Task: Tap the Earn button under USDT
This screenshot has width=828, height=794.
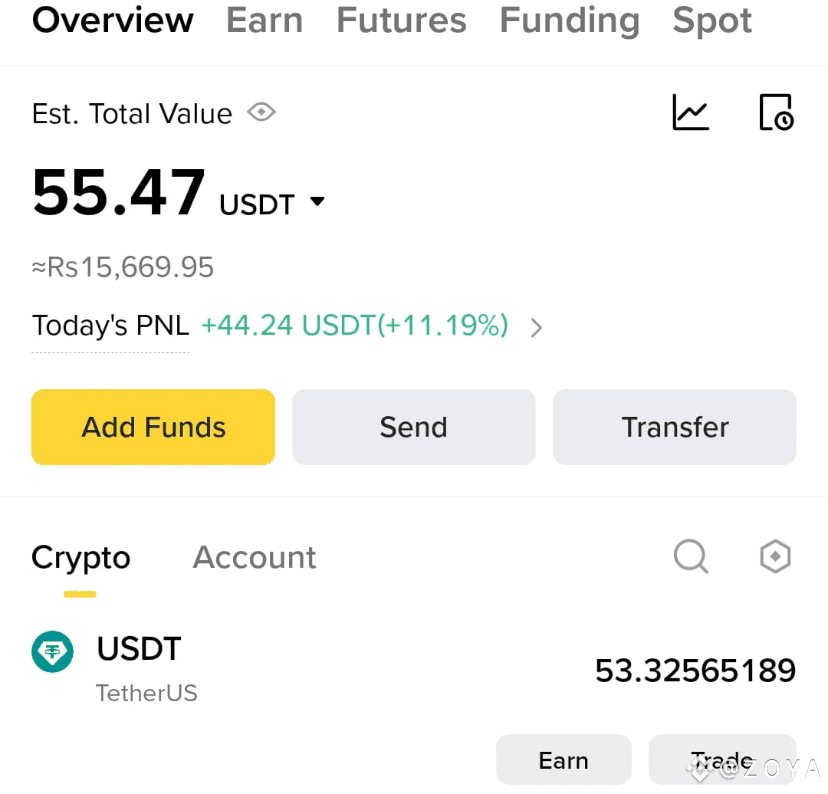Action: (x=563, y=760)
